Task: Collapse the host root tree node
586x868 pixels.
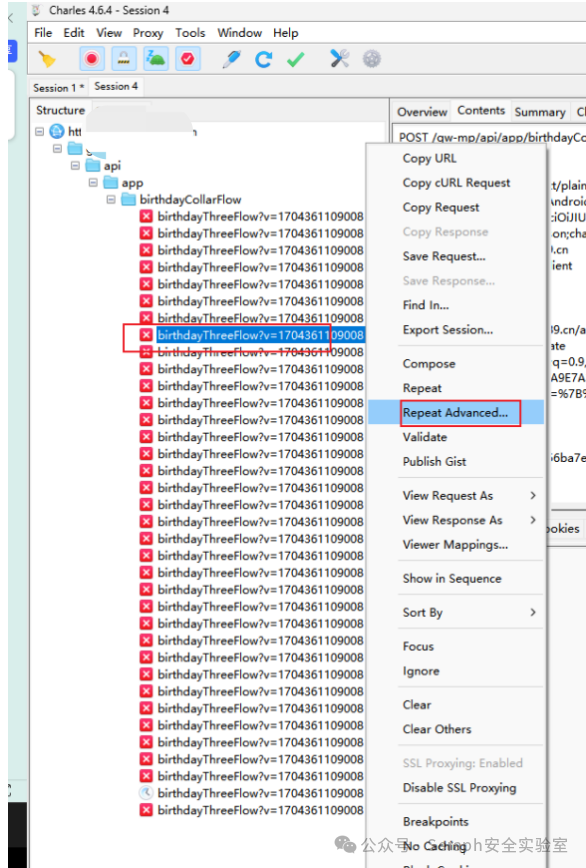Action: coord(39,132)
